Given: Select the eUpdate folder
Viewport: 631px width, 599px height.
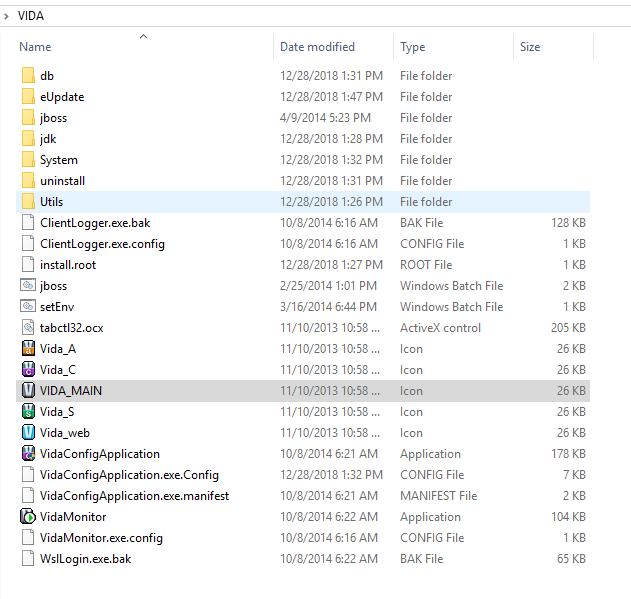Looking at the screenshot, I should [61, 97].
